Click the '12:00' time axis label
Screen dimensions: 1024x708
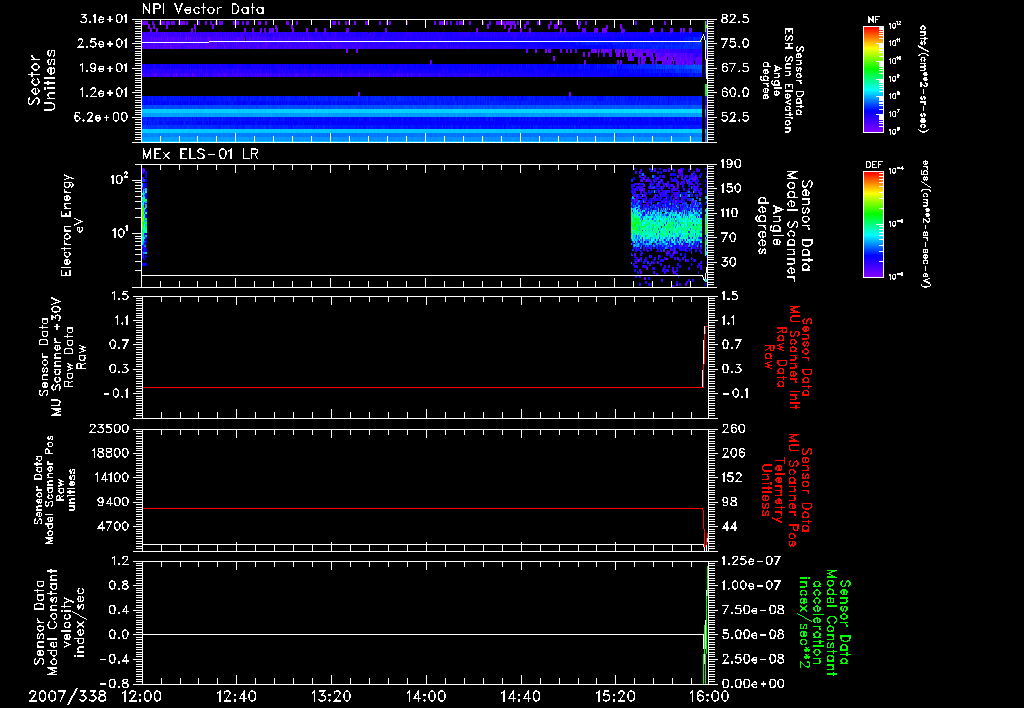pyautogui.click(x=141, y=697)
